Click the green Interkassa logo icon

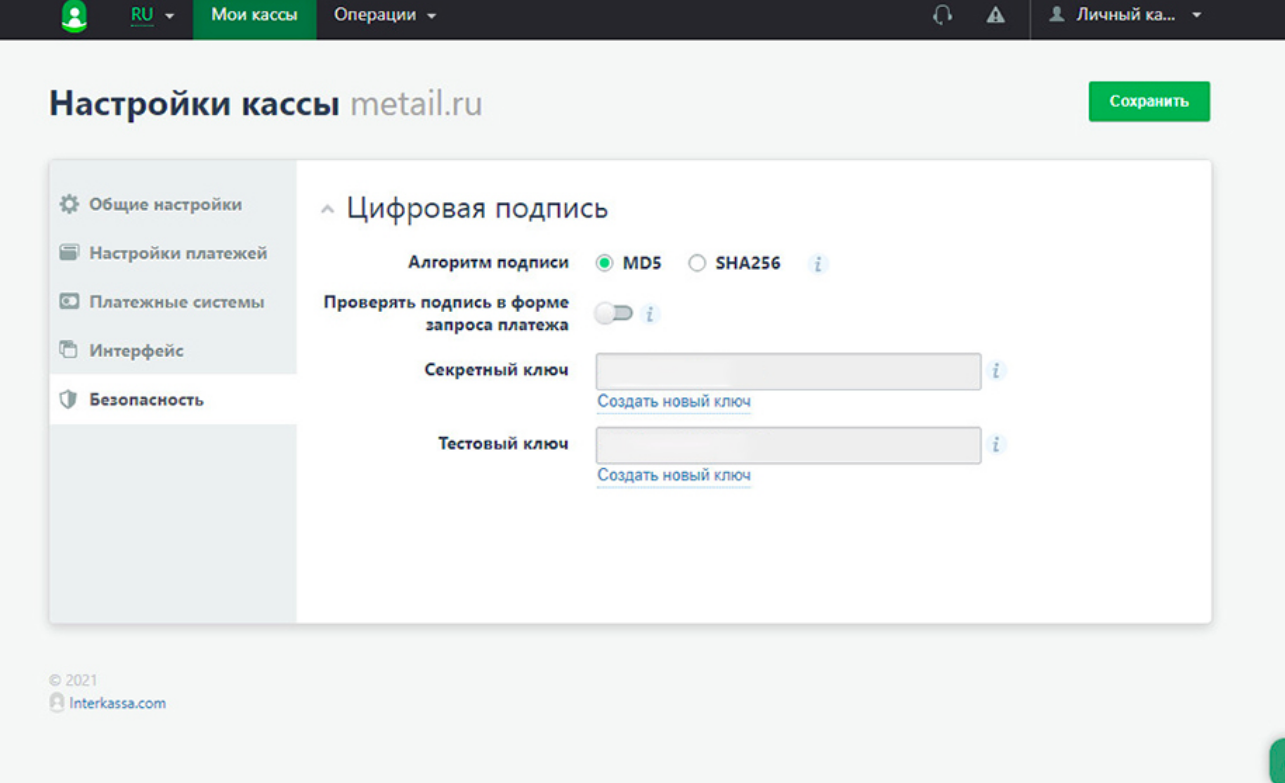[74, 16]
